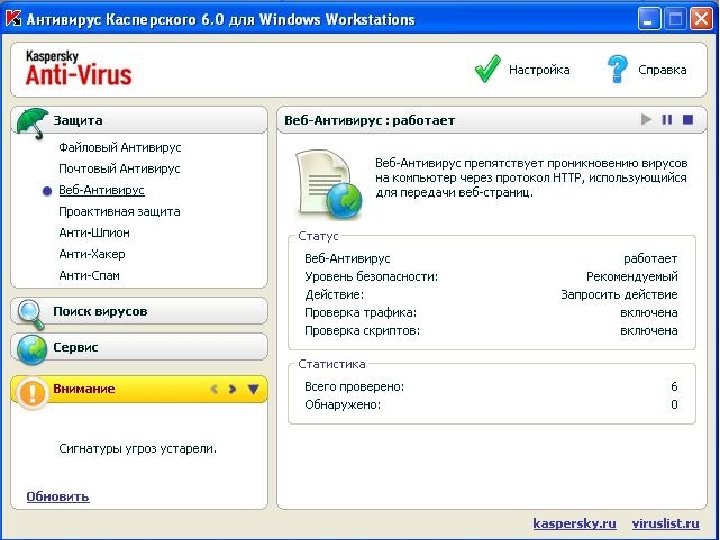The height and width of the screenshot is (540, 720).
Task: Select the Веб-Антивирус component
Action: pos(102,190)
